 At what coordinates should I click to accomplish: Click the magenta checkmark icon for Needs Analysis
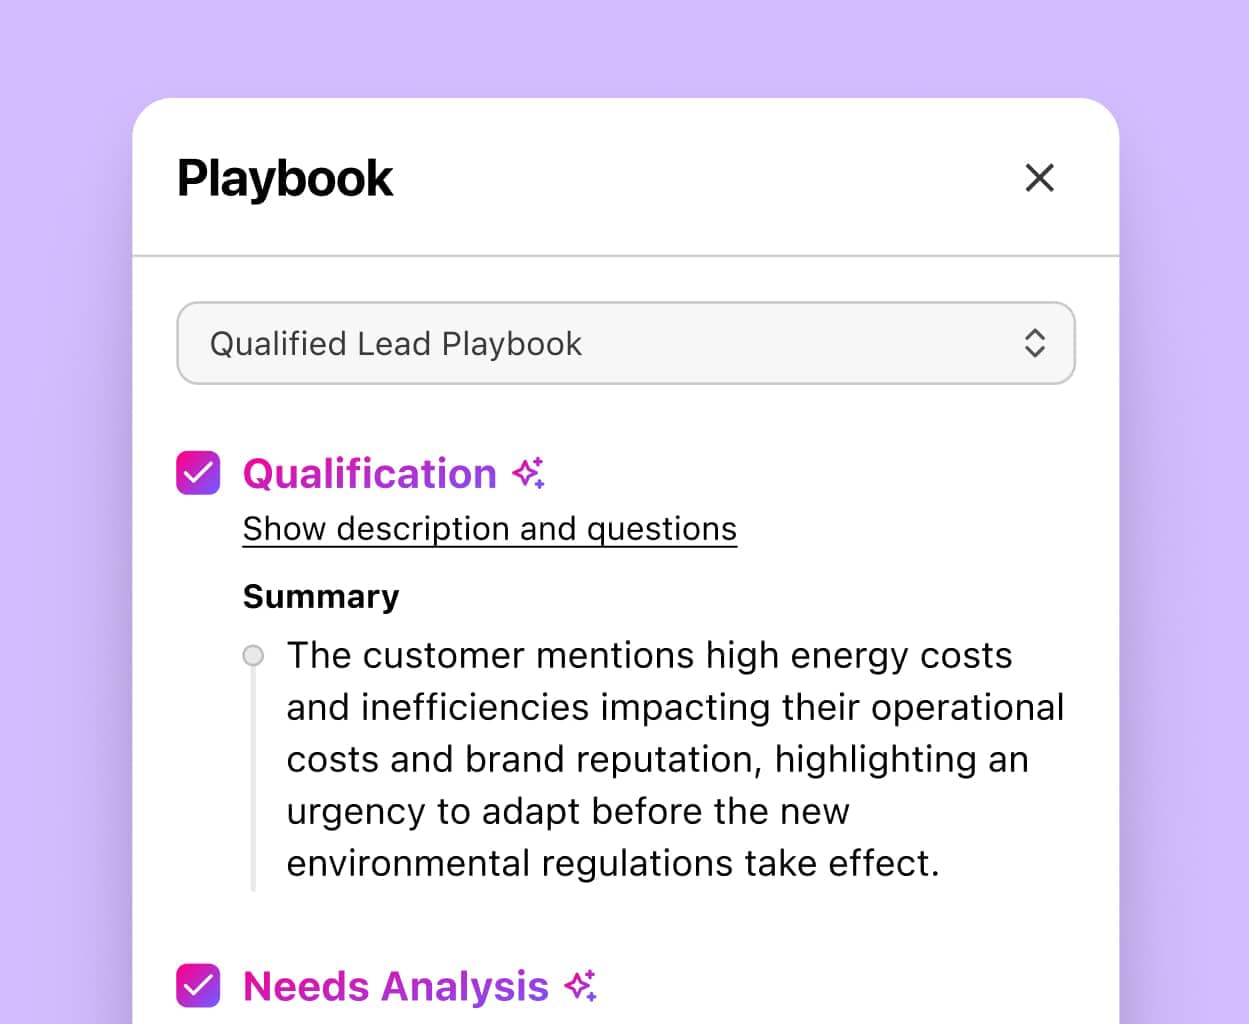click(x=198, y=986)
